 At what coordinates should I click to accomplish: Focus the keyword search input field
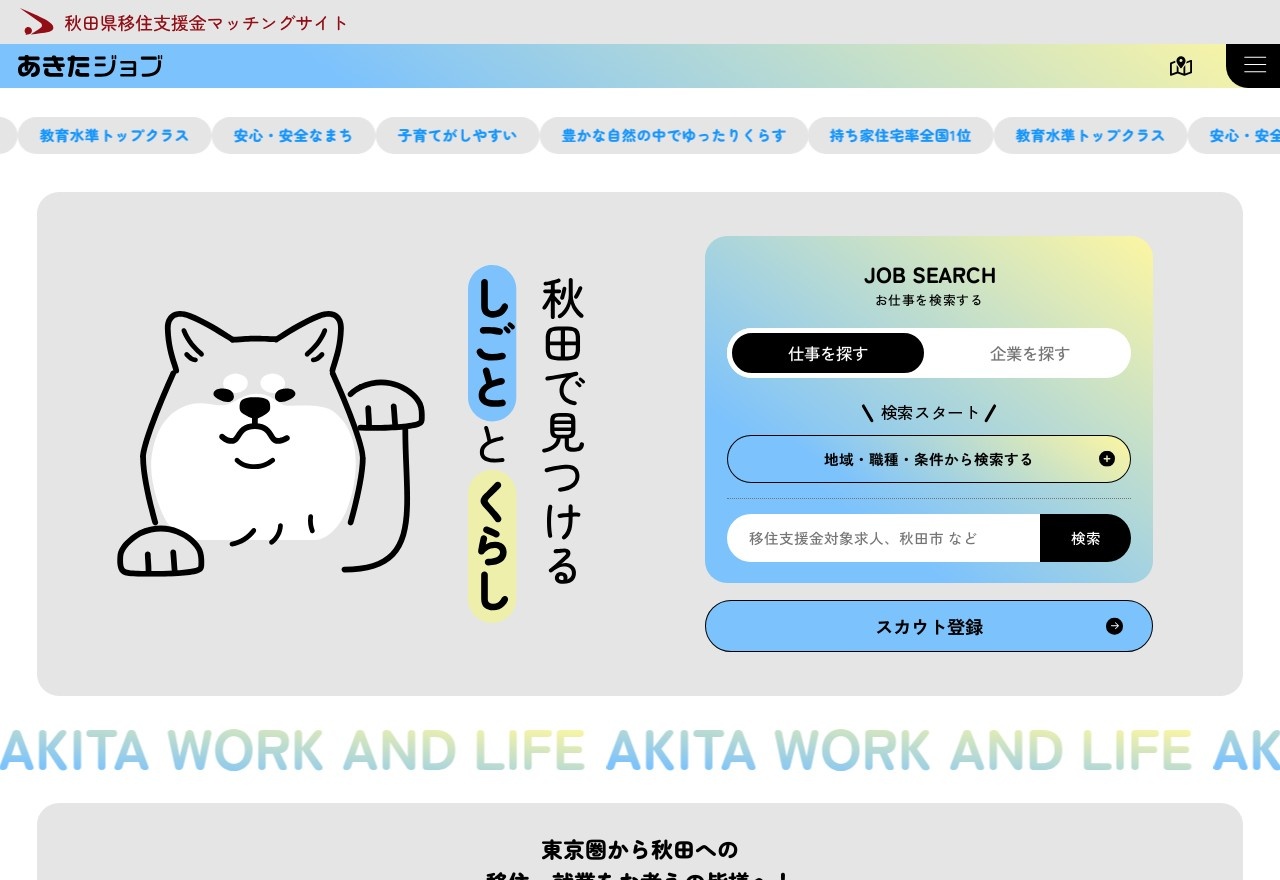point(883,538)
